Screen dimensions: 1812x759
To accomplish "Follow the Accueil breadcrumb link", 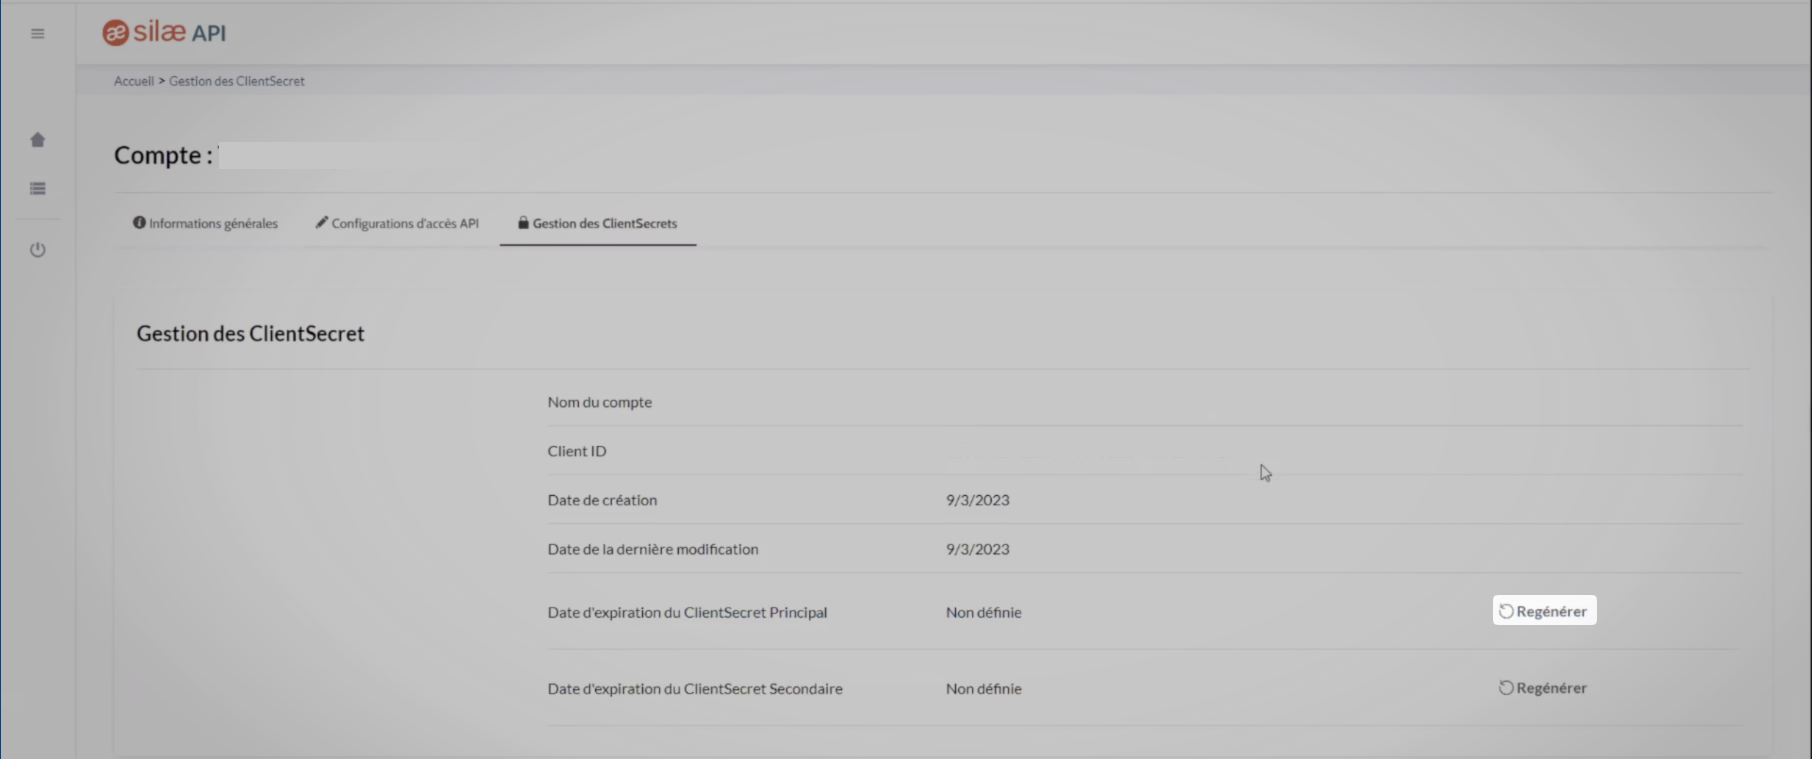I will [134, 81].
